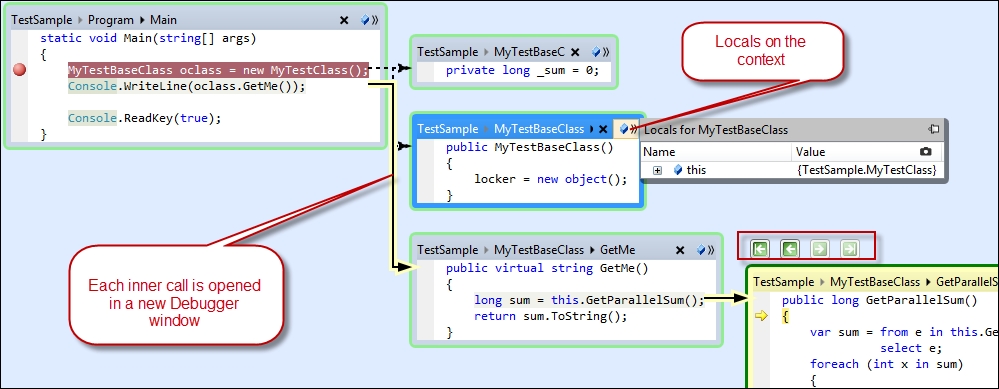This screenshot has width=999, height=389.
Task: Select the MyTestBaseClass breadcrumb in GetParallelSum window
Action: coord(875,281)
